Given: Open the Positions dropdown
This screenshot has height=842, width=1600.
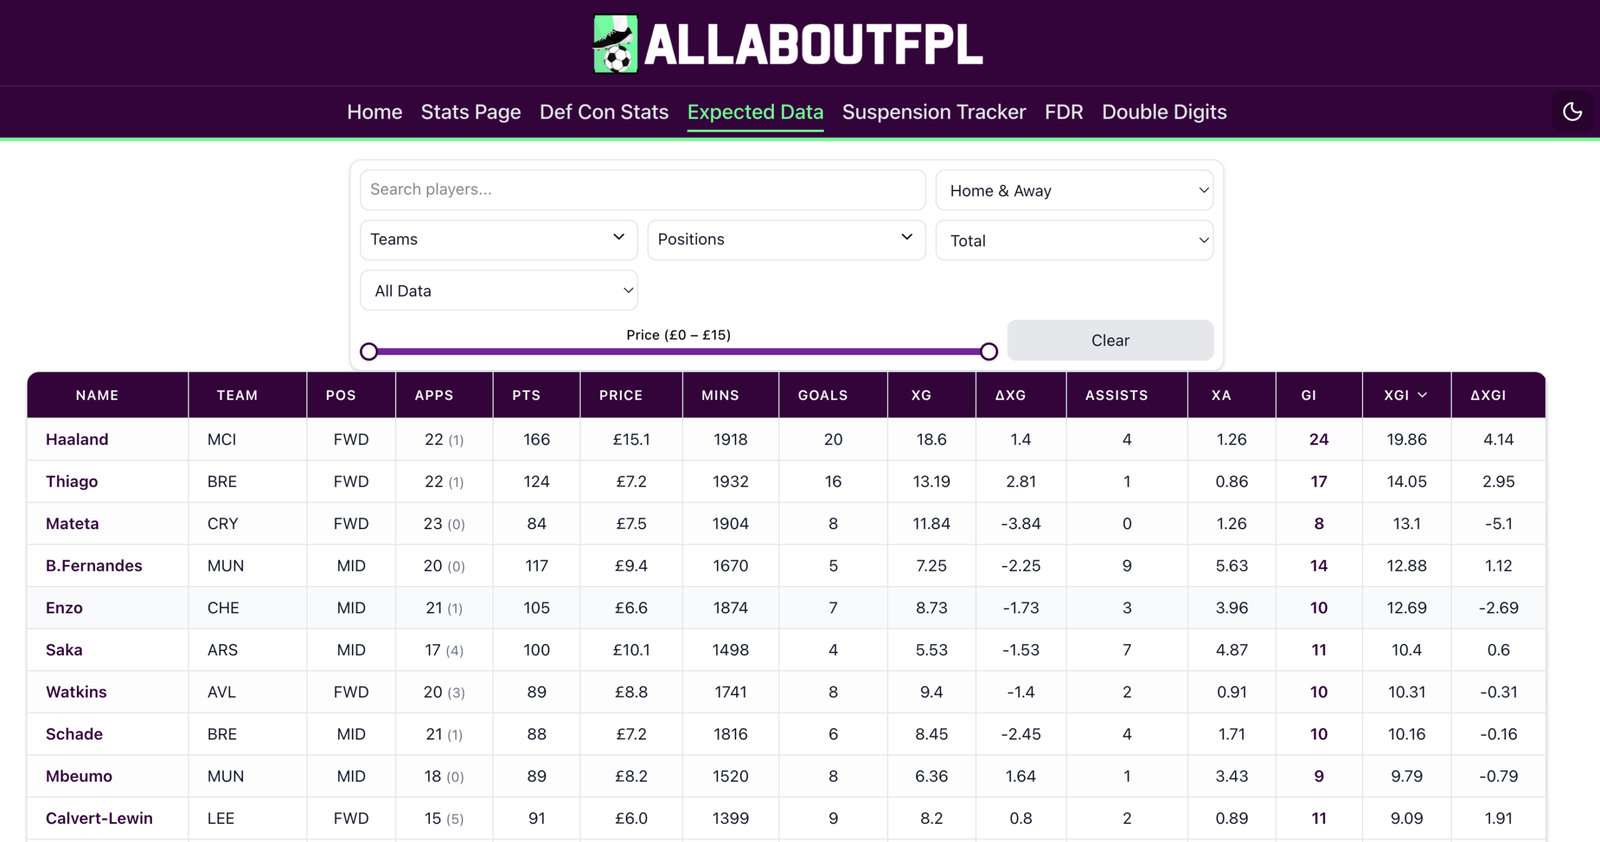Looking at the screenshot, I should click(x=786, y=239).
